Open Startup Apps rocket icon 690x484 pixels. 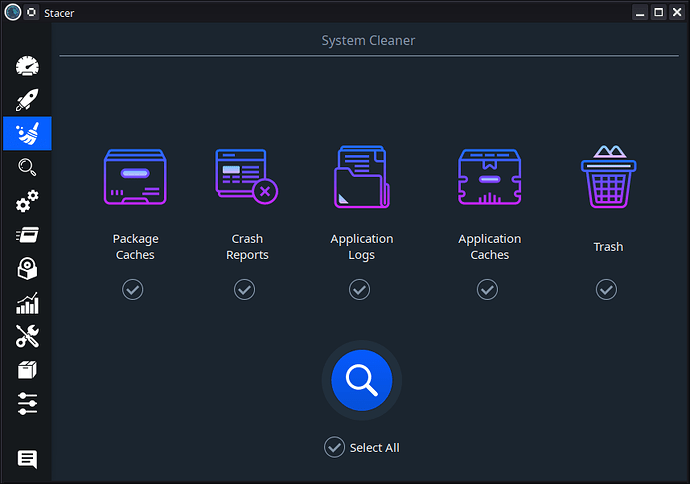tap(27, 99)
